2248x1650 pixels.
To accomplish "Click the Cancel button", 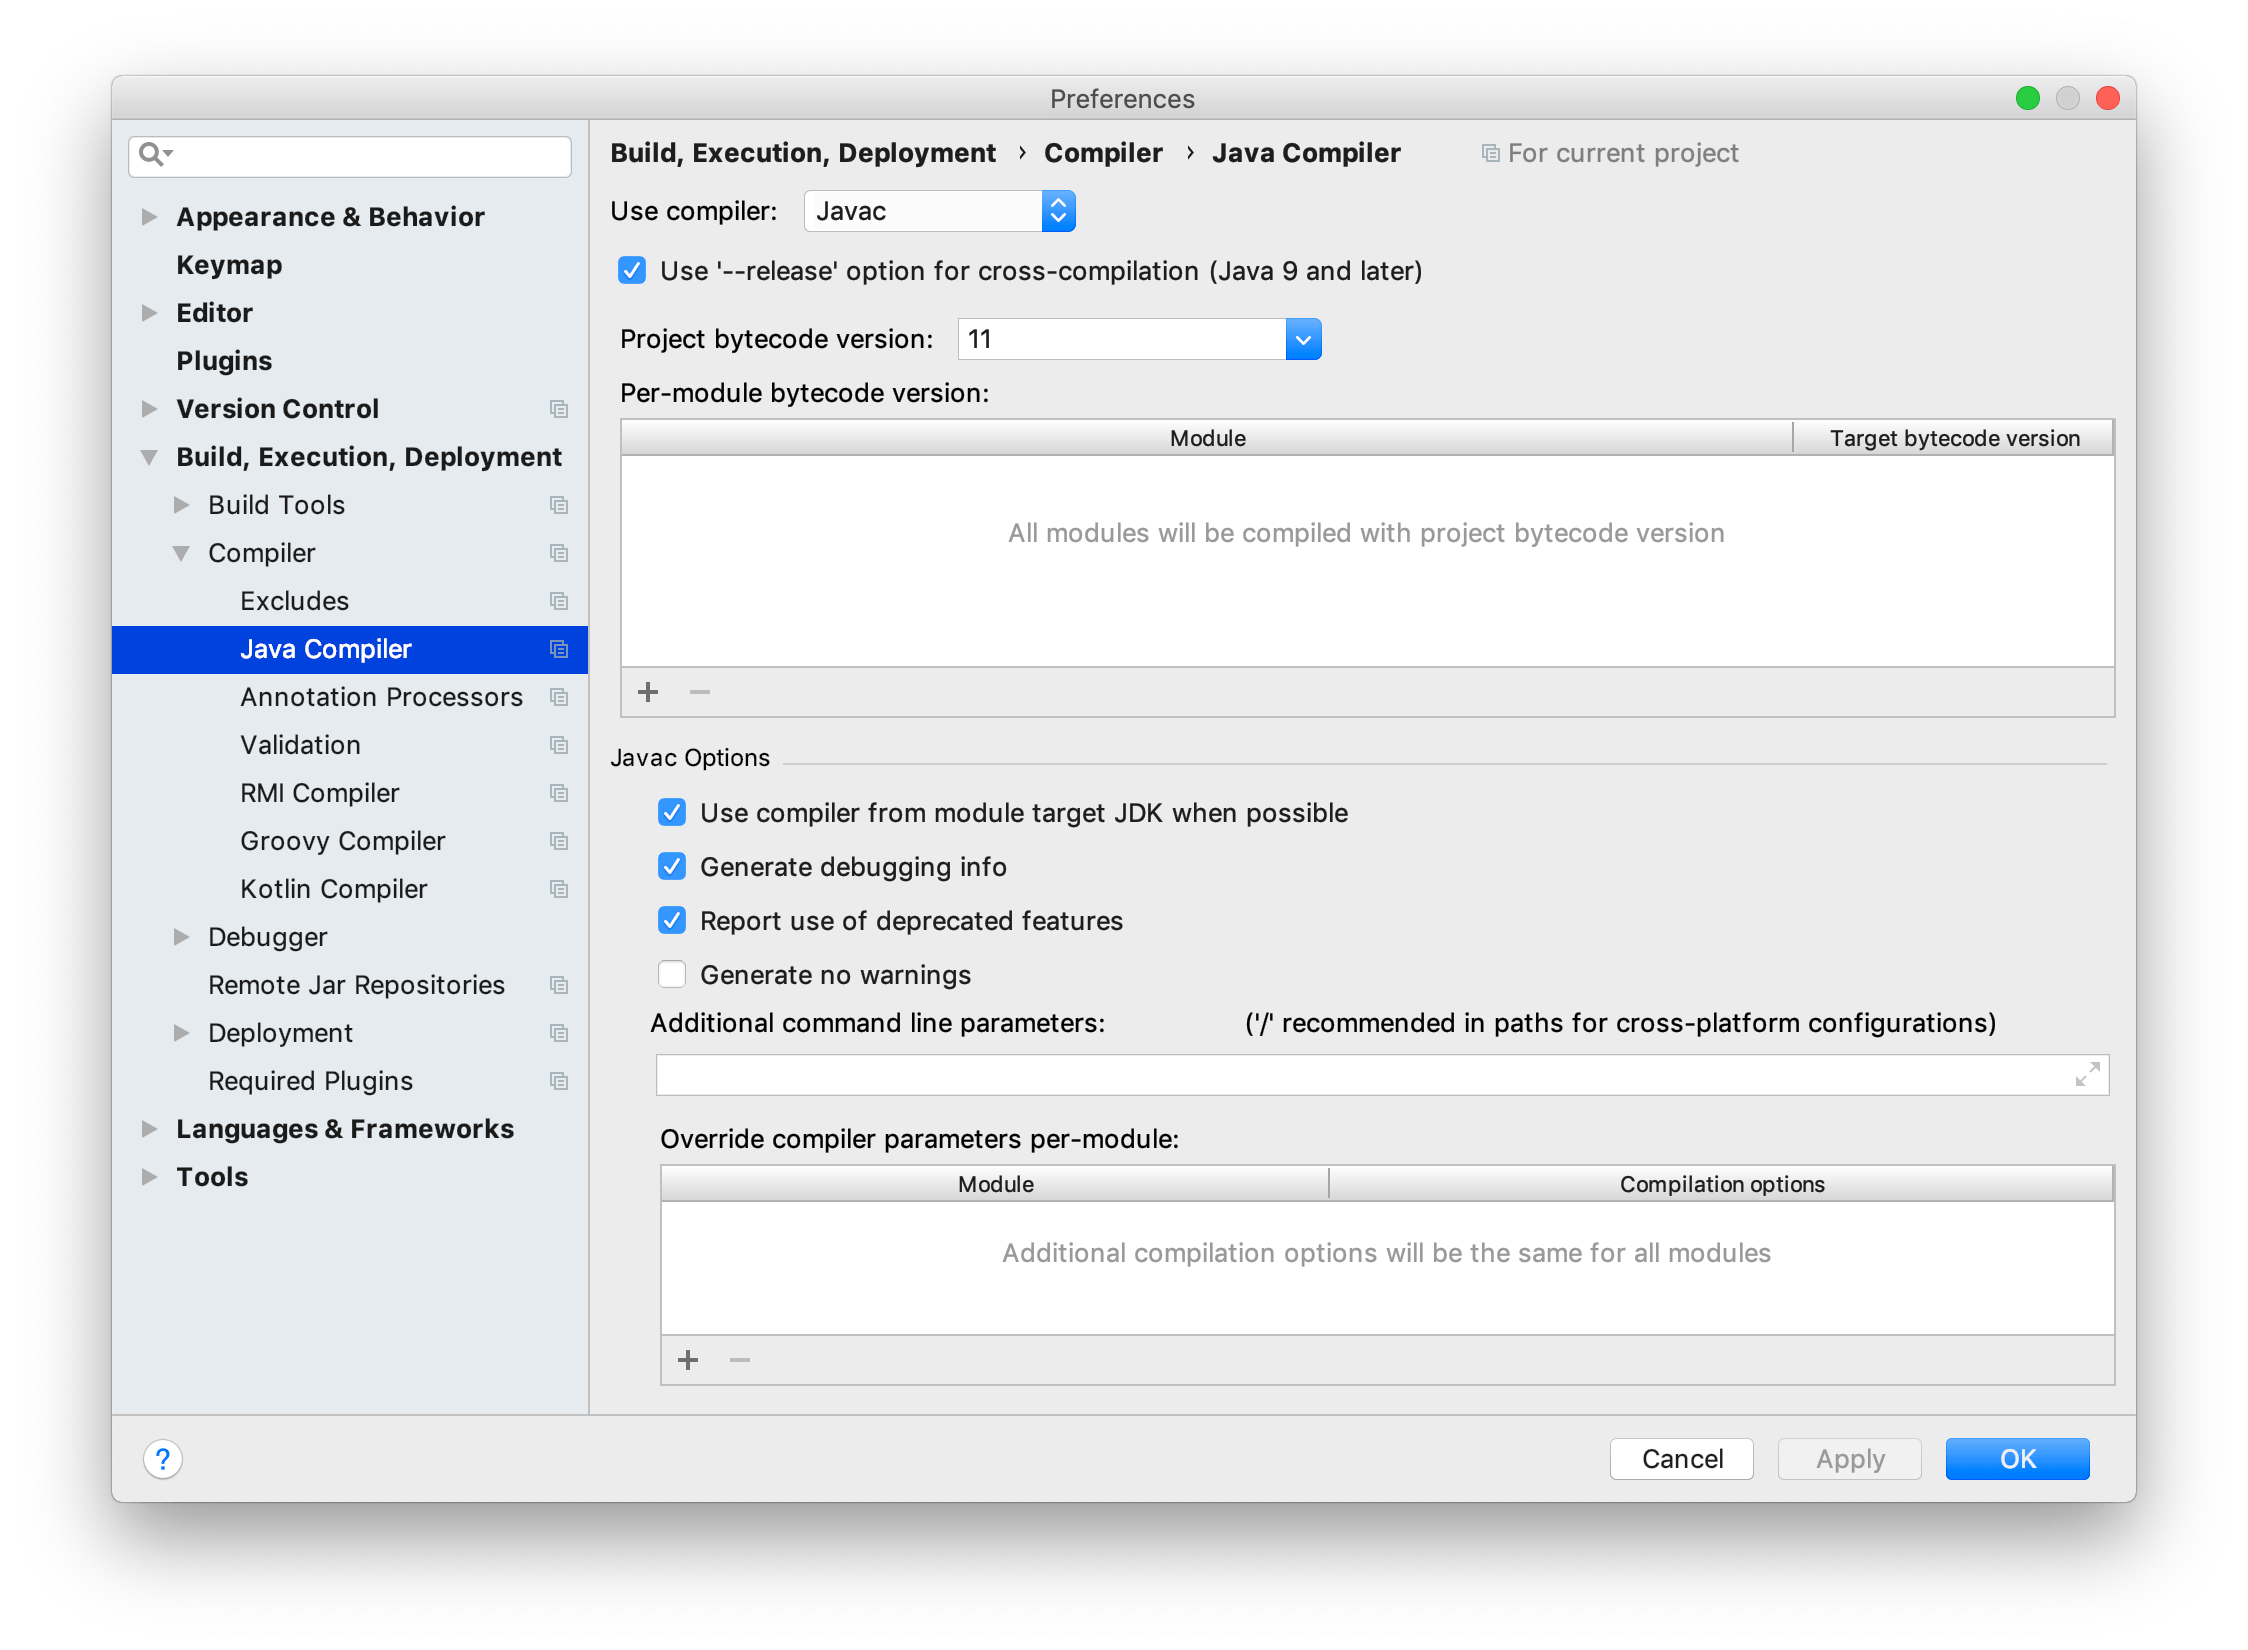I will coord(1681,1459).
